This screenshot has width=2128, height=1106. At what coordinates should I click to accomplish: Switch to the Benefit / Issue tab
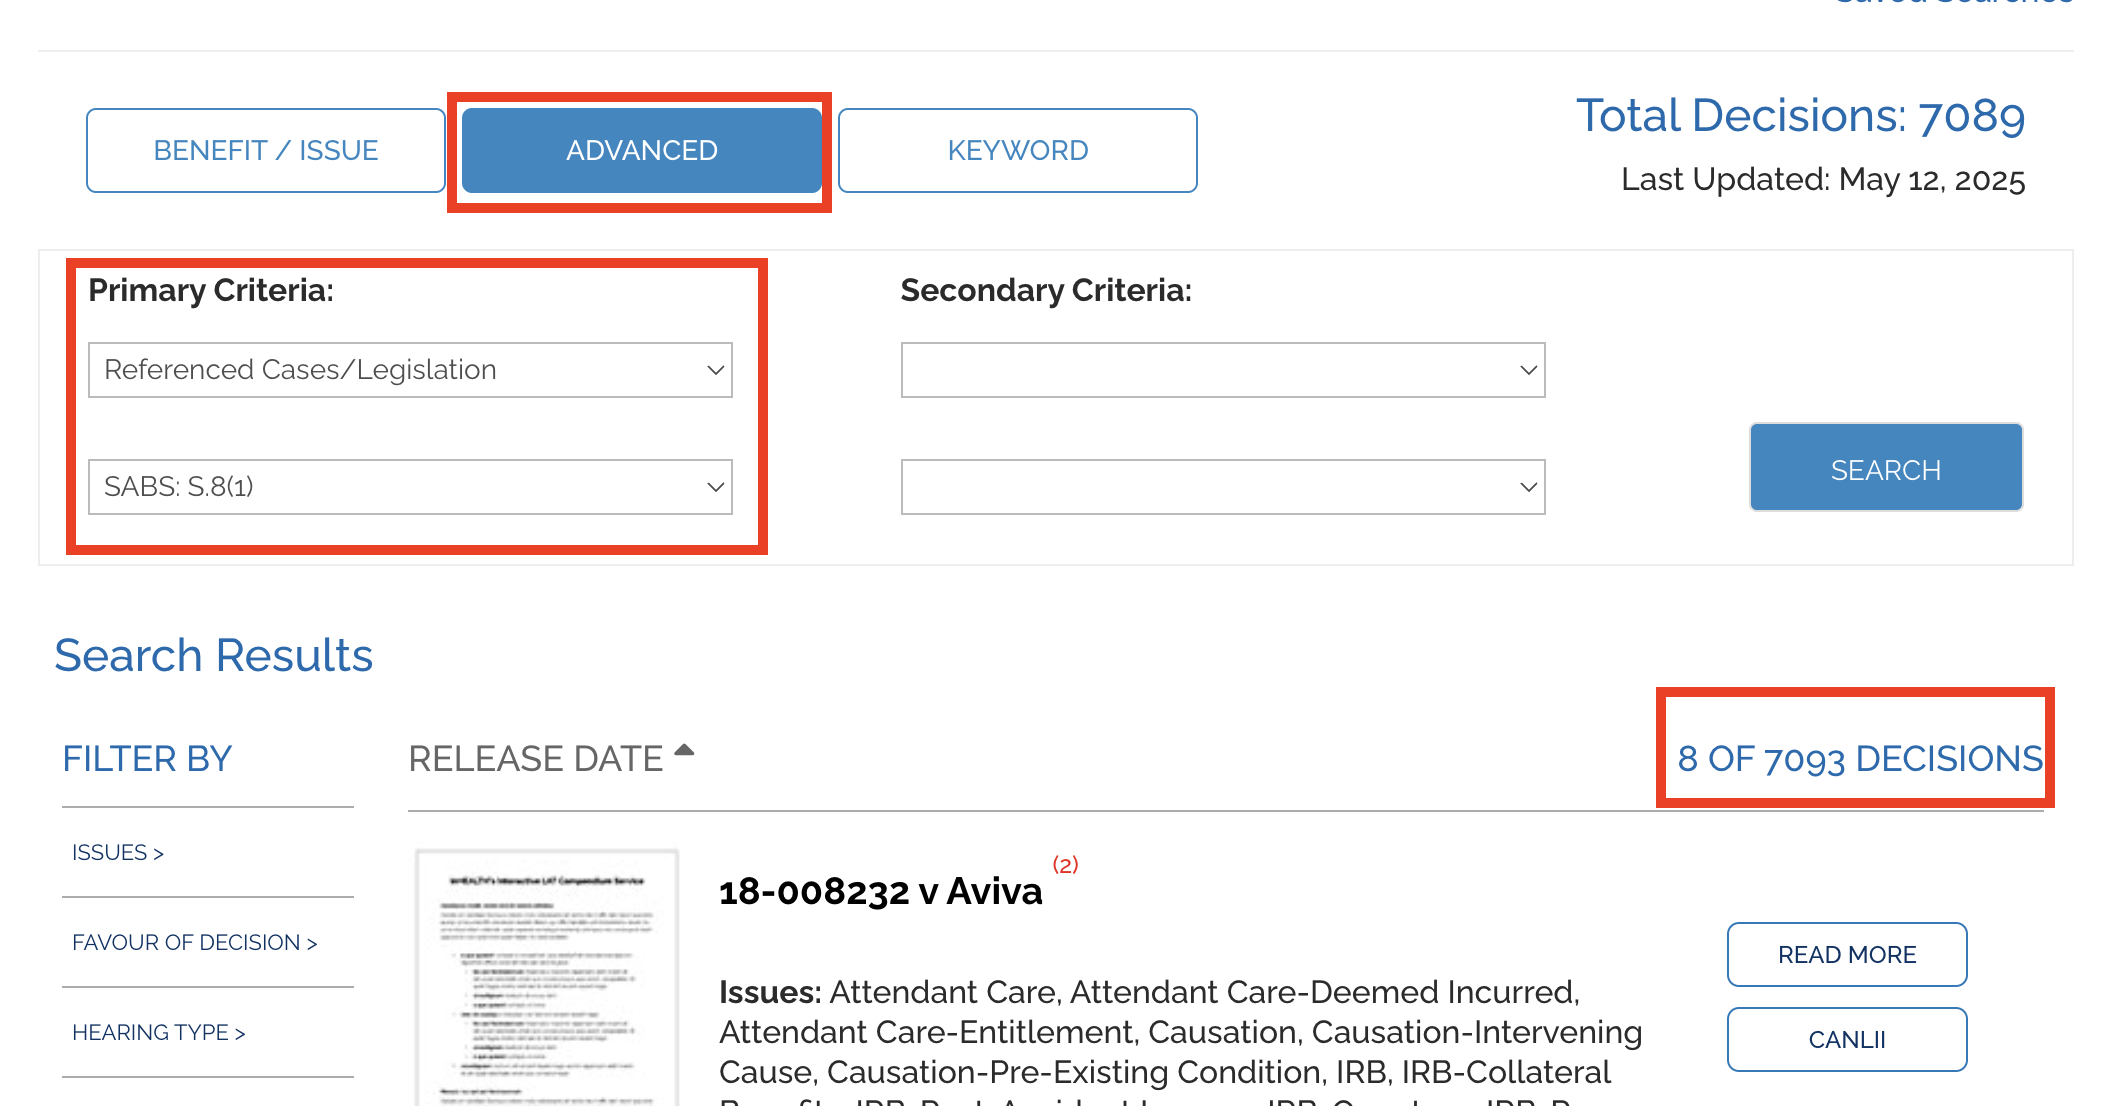click(x=266, y=150)
